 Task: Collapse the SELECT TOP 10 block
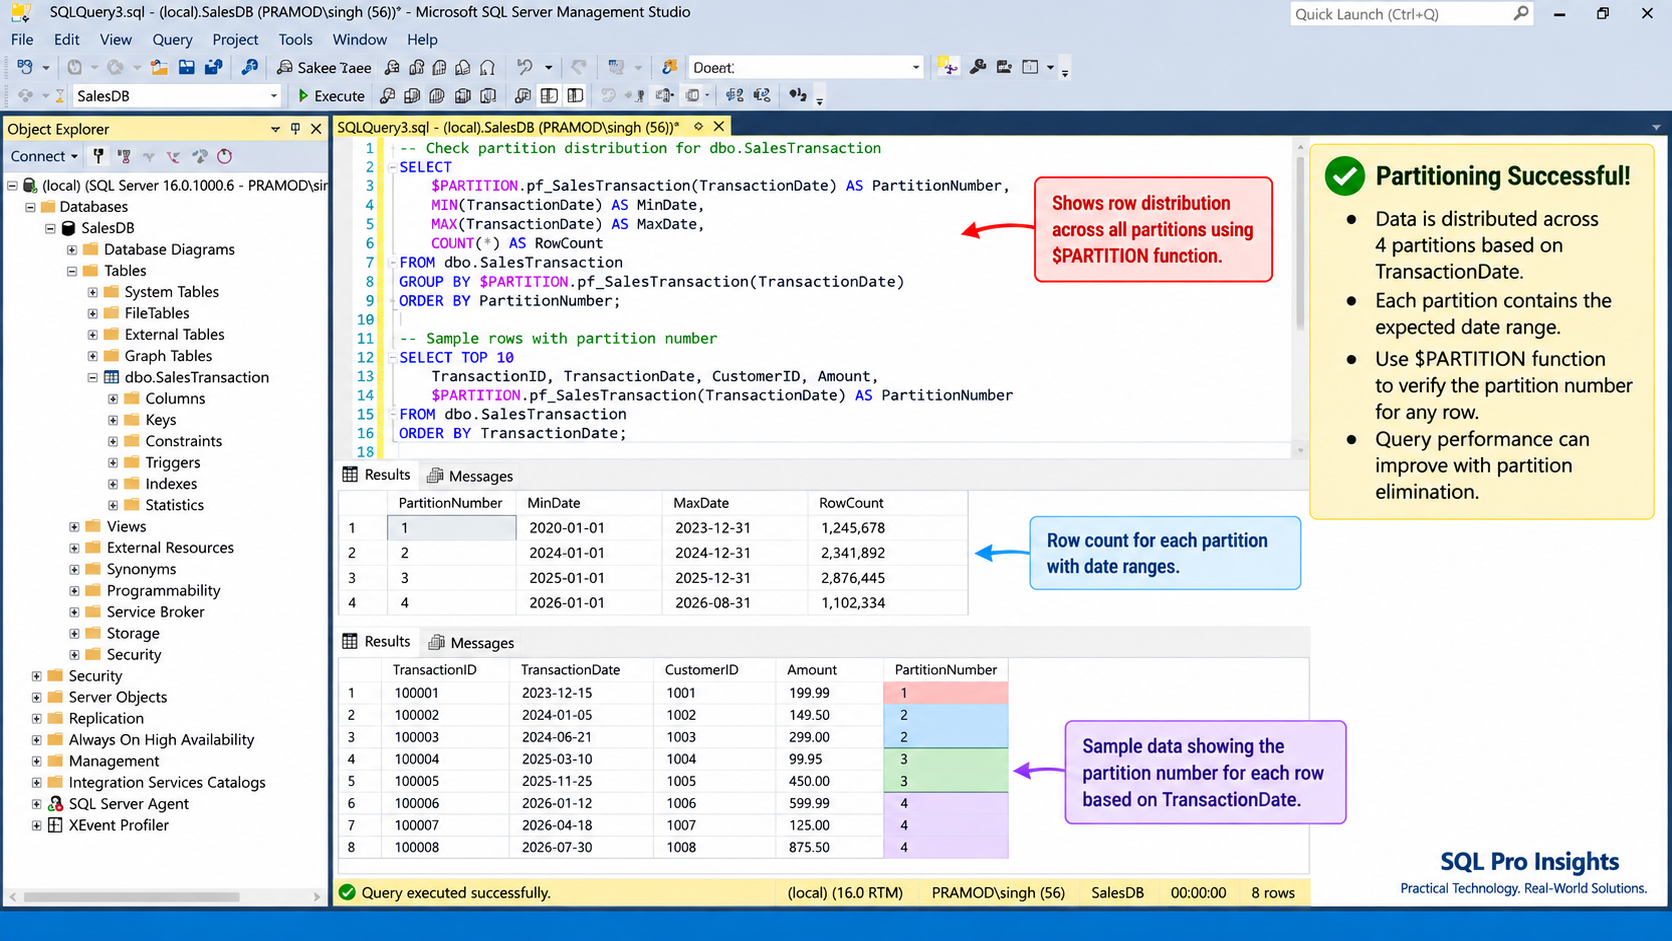click(392, 357)
